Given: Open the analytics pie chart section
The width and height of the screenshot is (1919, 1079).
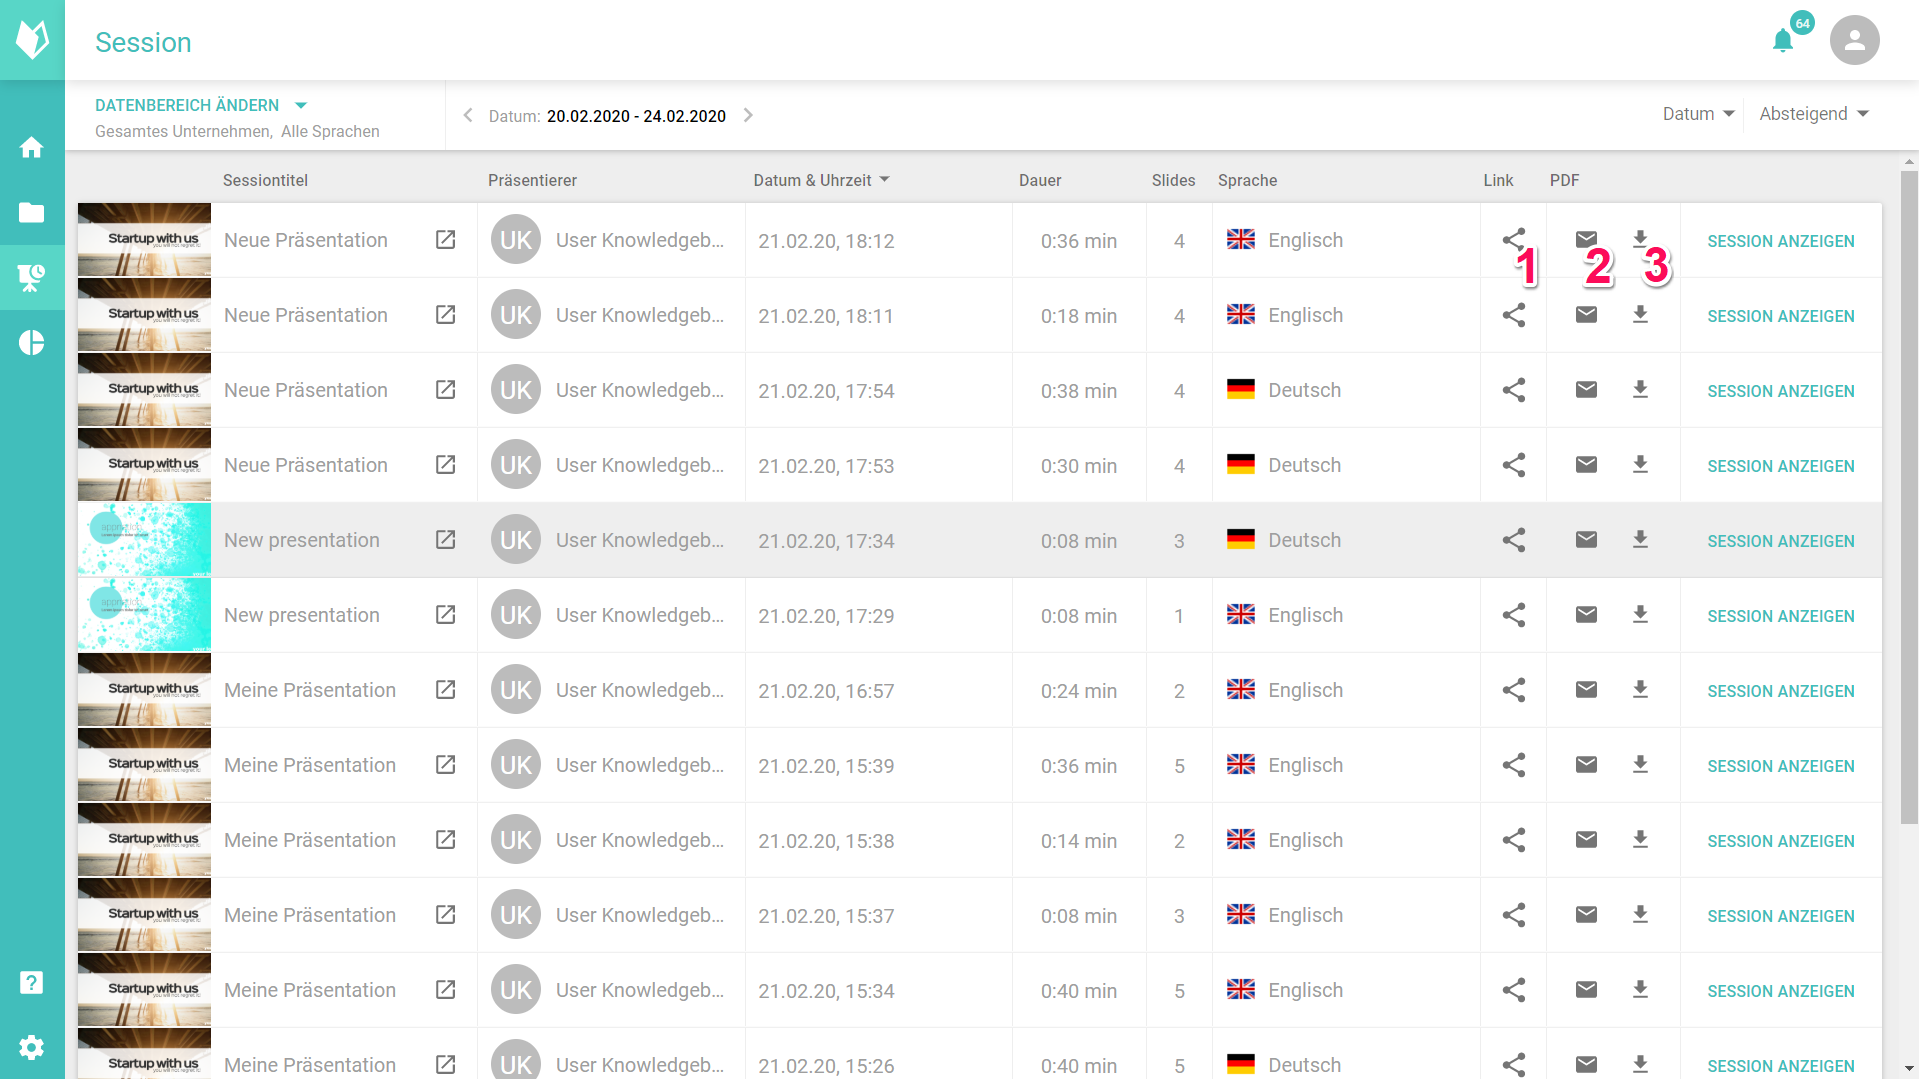Looking at the screenshot, I should pyautogui.click(x=32, y=343).
